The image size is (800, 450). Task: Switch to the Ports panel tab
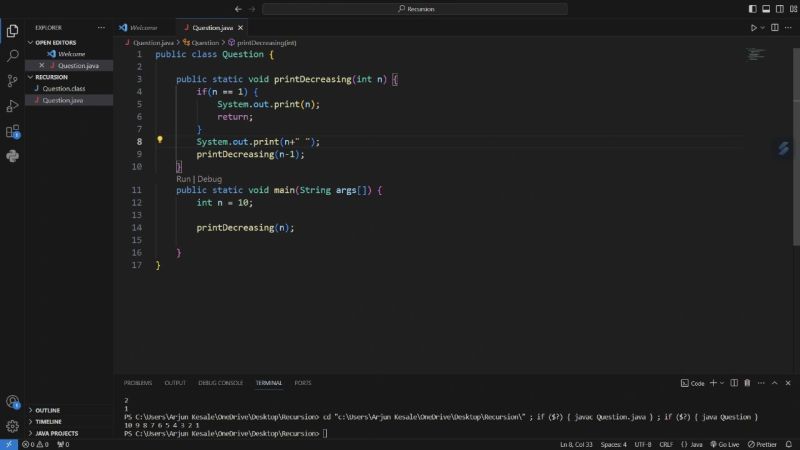[x=303, y=383]
